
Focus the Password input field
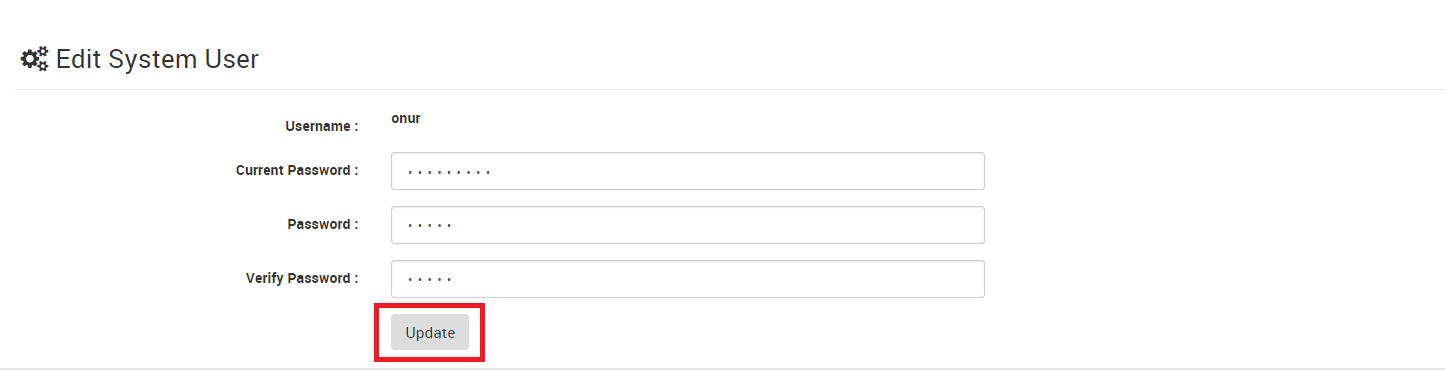coord(688,225)
